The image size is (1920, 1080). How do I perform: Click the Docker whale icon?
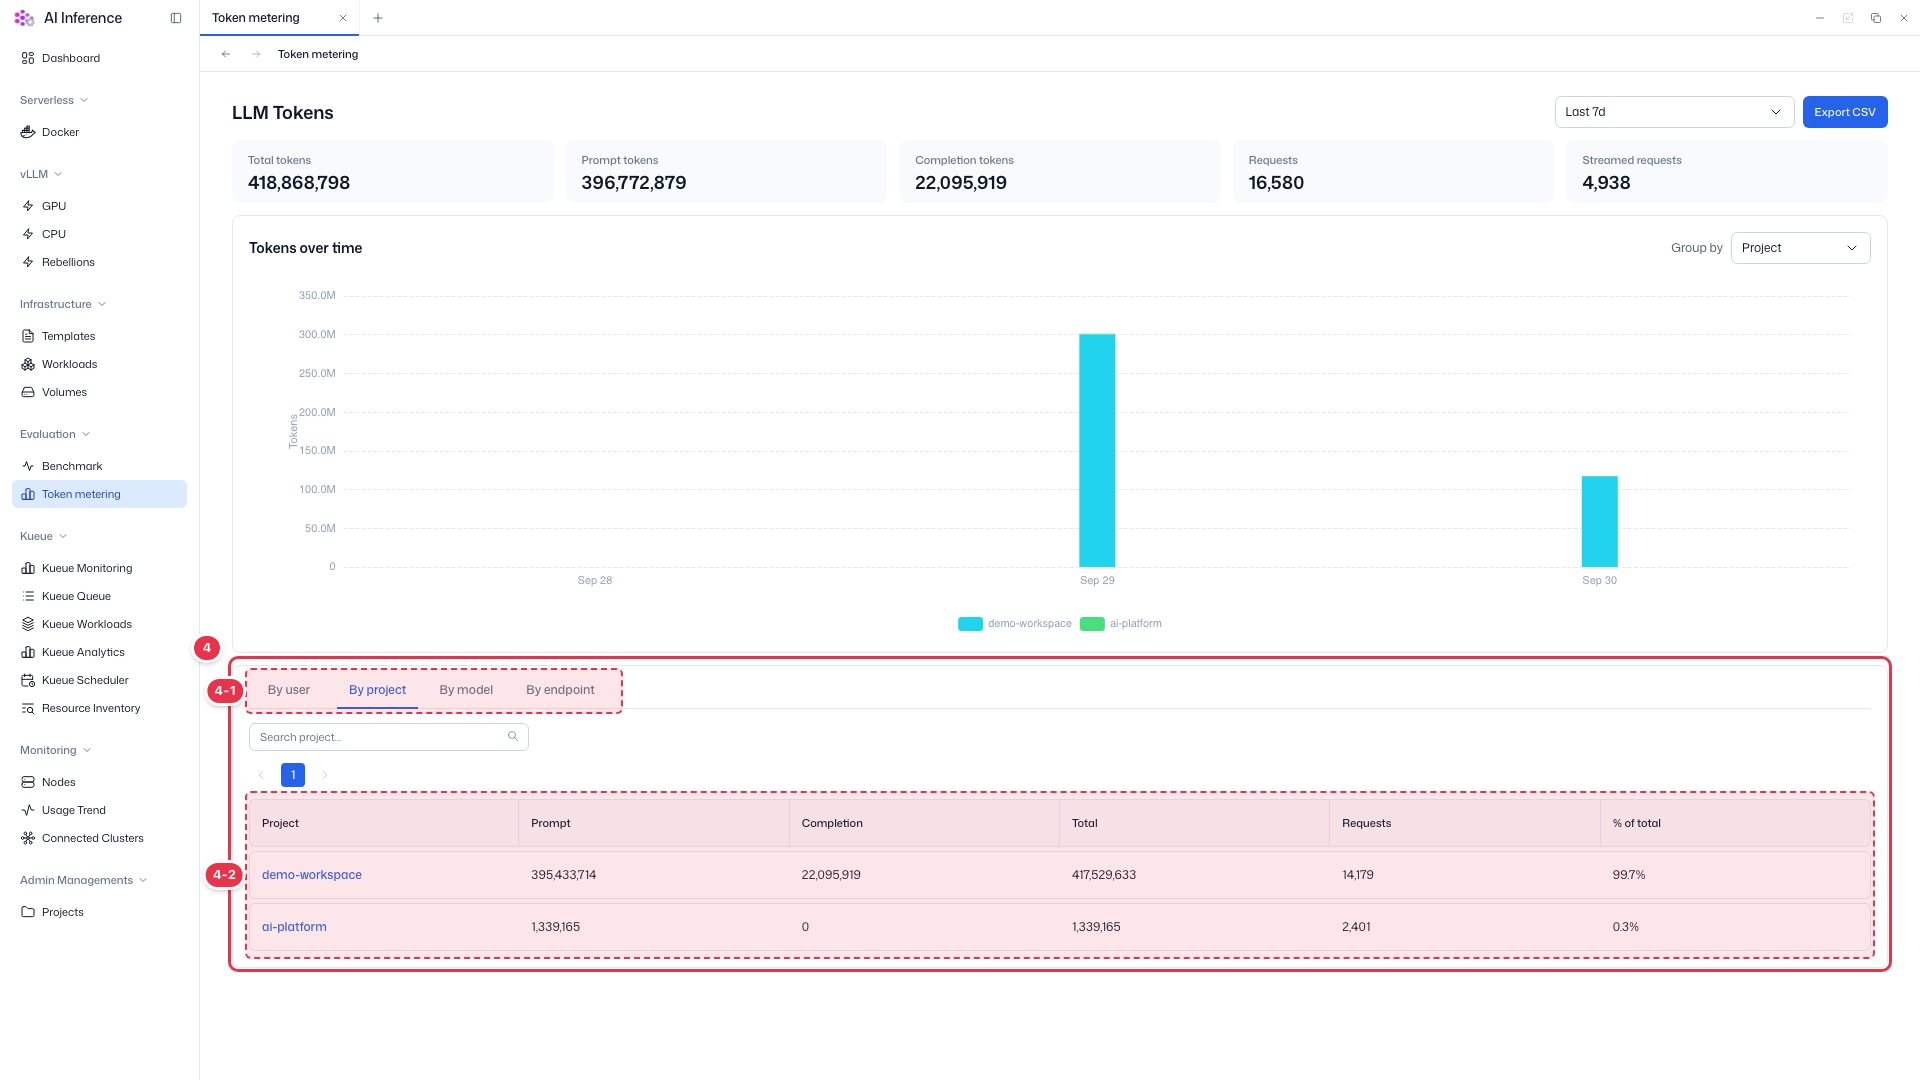pos(28,132)
